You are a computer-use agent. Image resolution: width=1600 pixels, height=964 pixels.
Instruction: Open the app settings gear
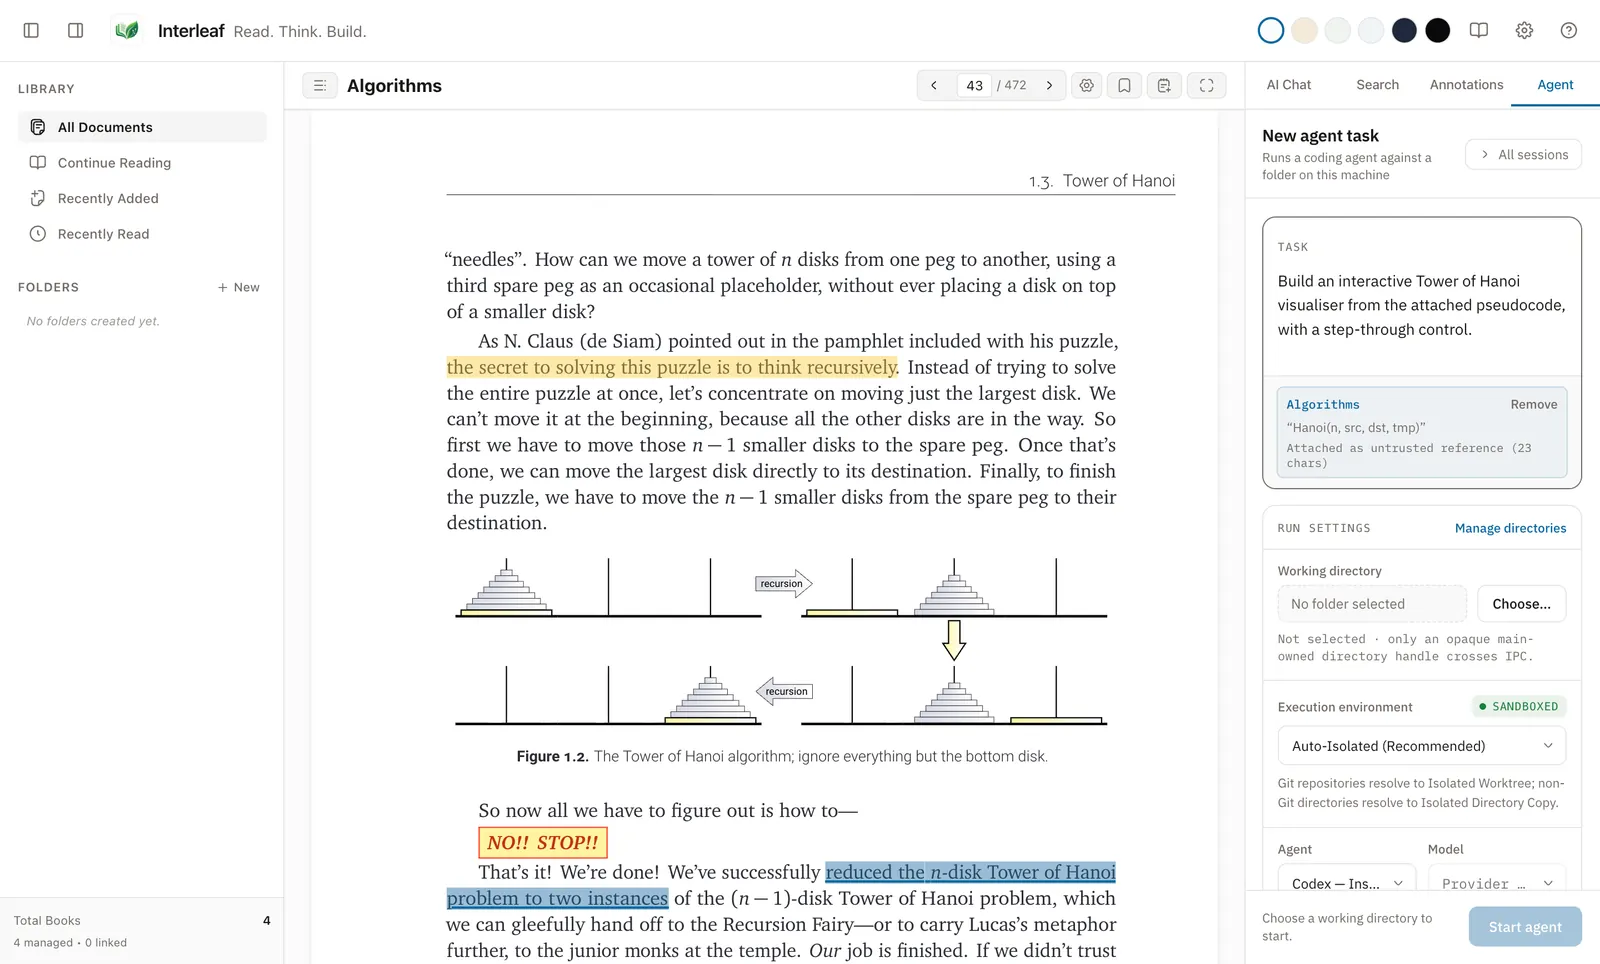pos(1524,31)
